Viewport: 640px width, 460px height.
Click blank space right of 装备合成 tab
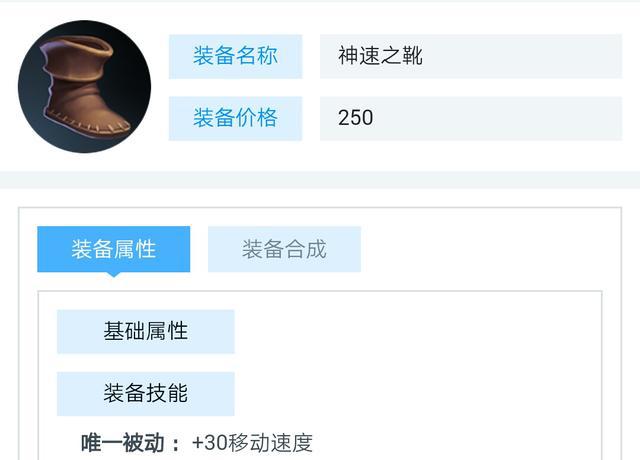point(480,249)
